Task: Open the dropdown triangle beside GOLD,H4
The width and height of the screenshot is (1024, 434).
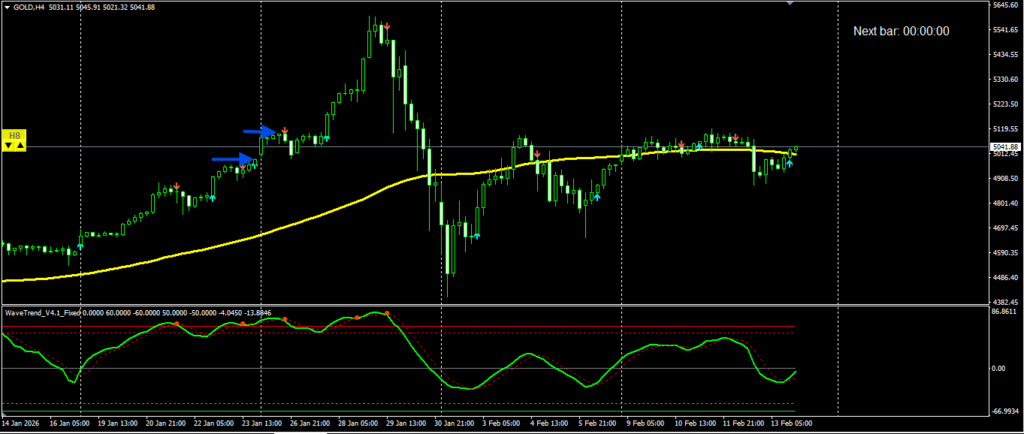Action: pyautogui.click(x=6, y=8)
